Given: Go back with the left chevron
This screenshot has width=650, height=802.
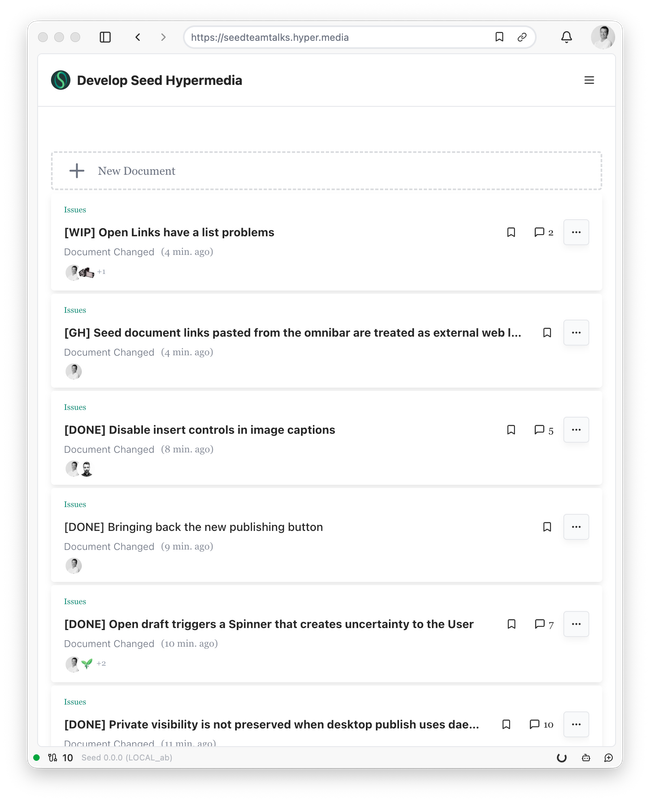Looking at the screenshot, I should click(x=138, y=37).
